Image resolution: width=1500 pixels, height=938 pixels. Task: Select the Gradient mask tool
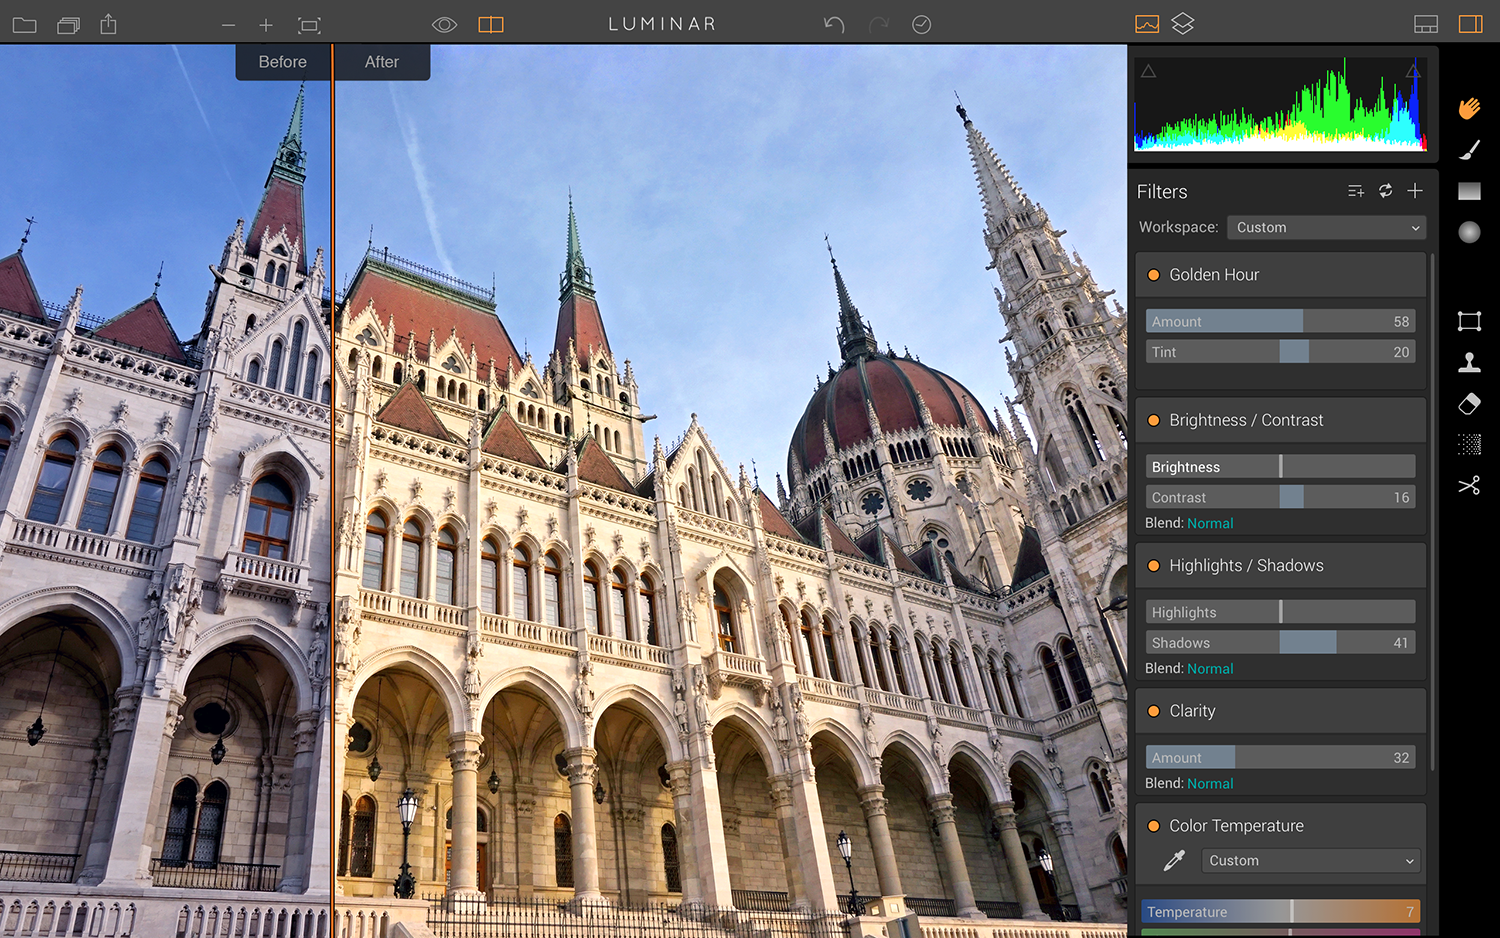1469,191
